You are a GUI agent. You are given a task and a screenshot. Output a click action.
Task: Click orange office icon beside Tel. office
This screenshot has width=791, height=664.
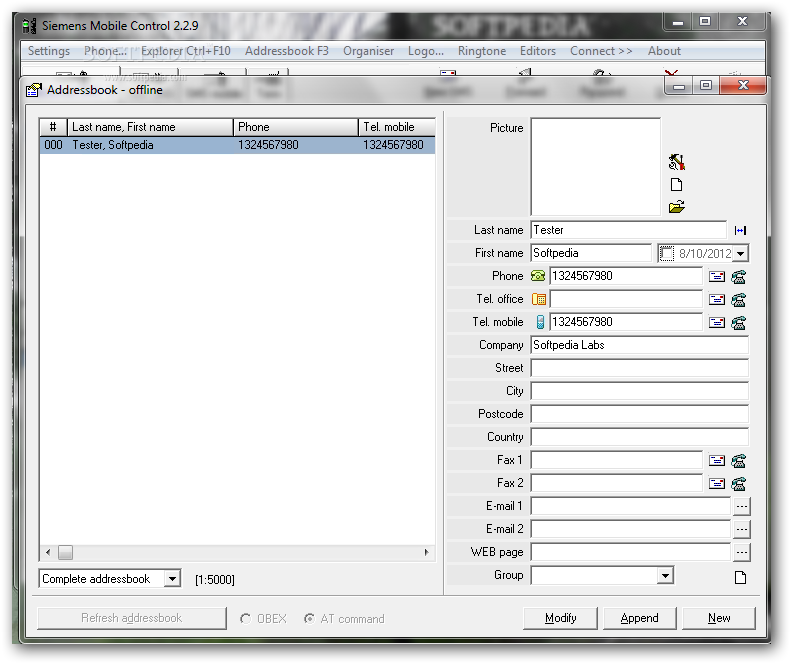538,299
